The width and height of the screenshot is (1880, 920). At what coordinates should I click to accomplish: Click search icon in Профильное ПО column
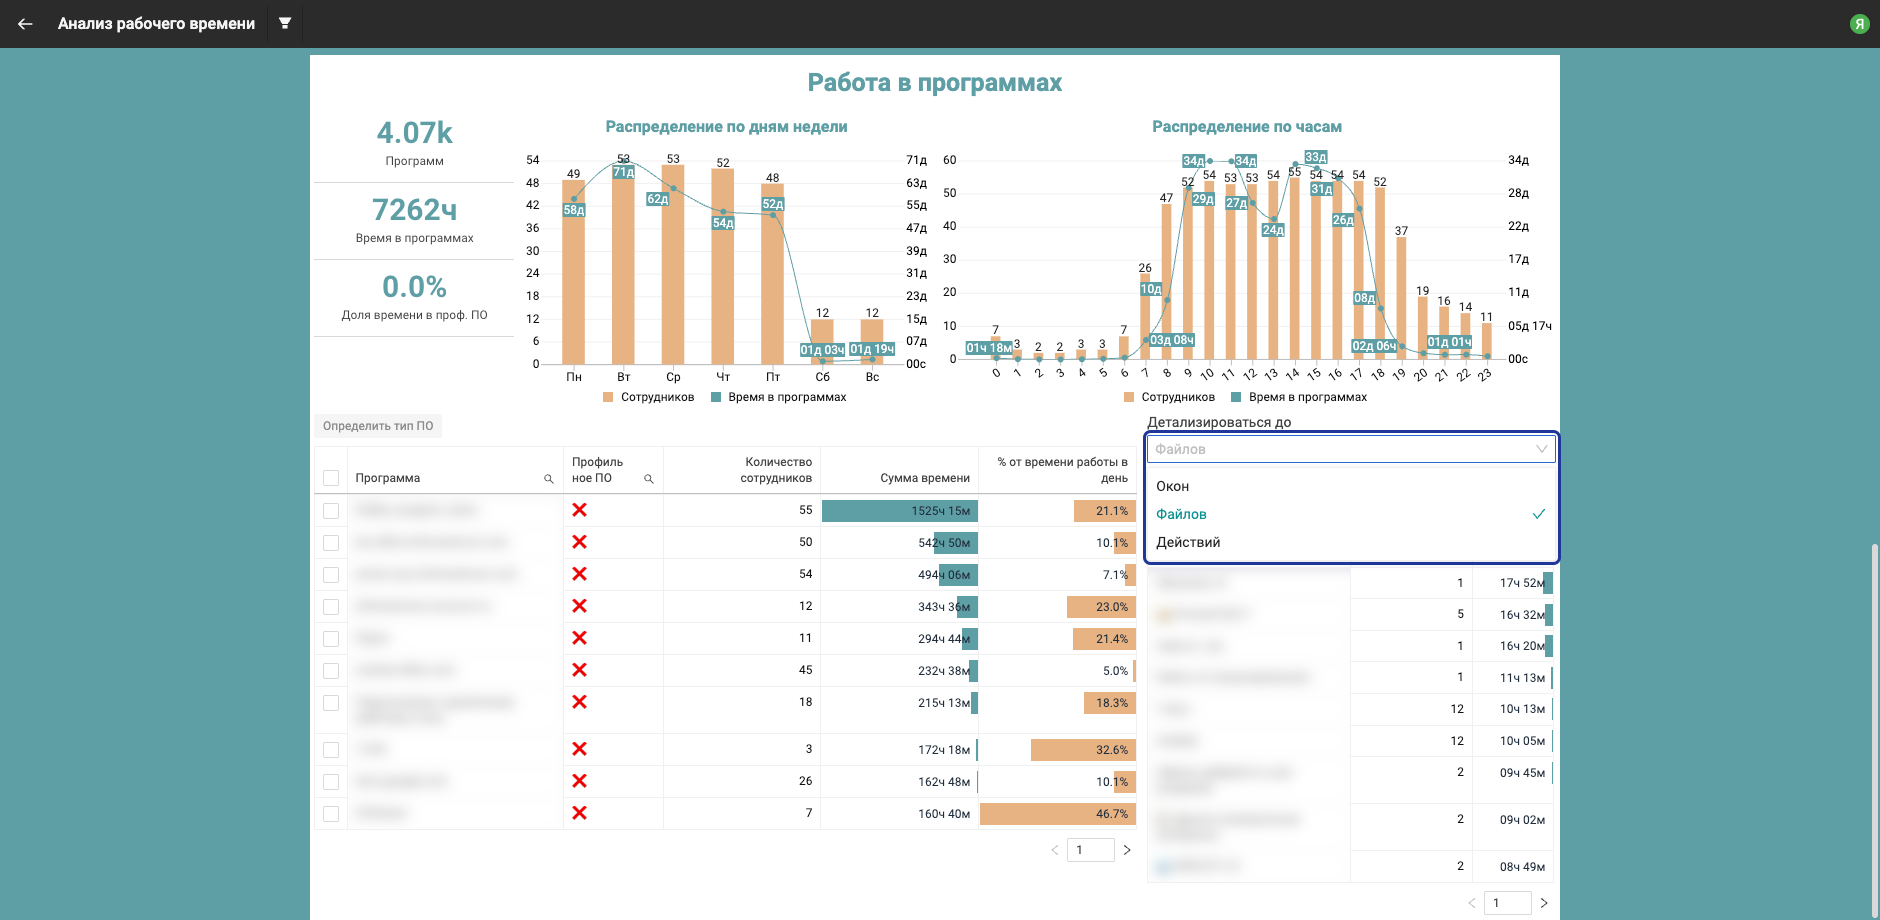648,479
